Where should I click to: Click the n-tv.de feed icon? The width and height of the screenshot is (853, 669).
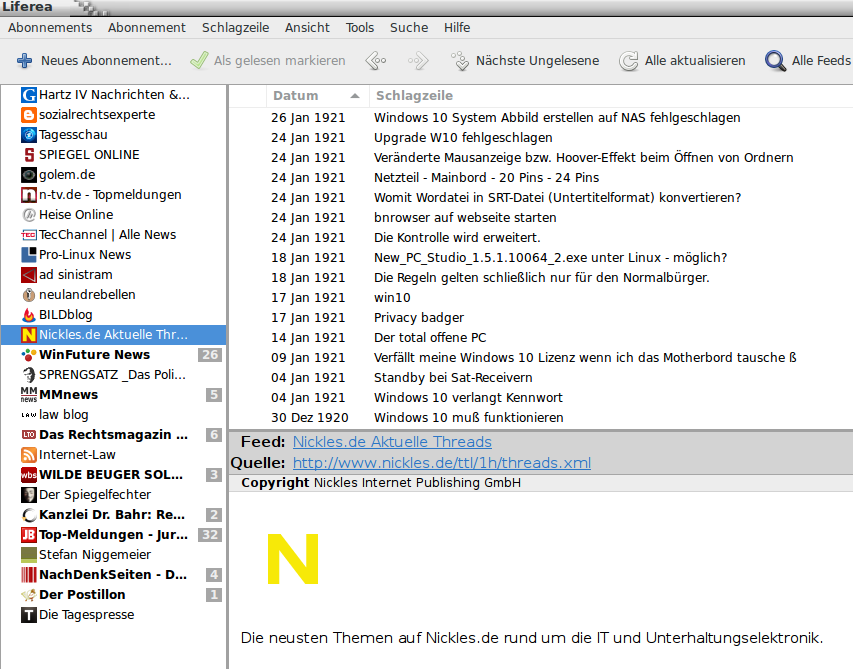click(29, 195)
